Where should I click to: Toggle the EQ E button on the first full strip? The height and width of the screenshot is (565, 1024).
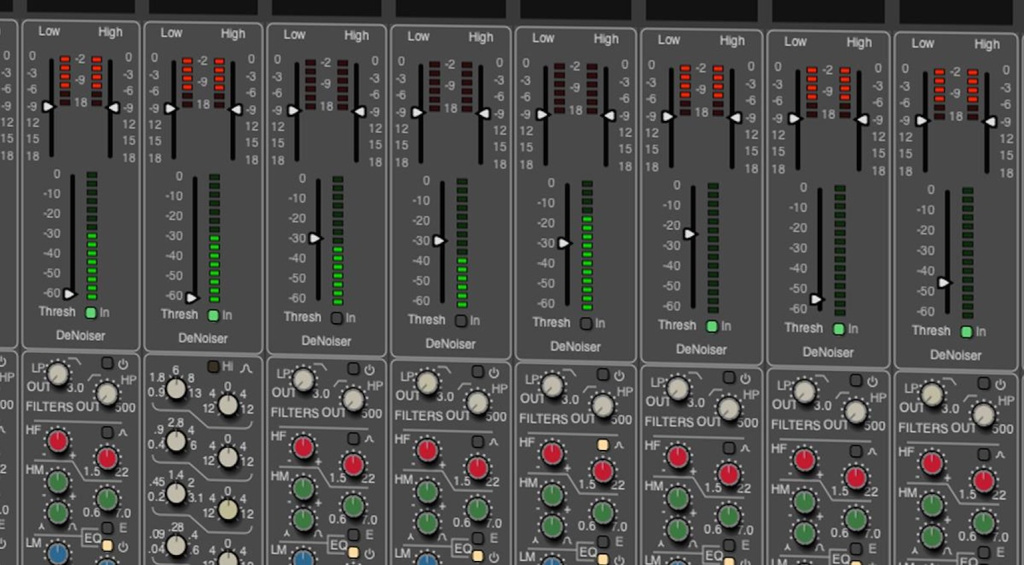pos(108,528)
